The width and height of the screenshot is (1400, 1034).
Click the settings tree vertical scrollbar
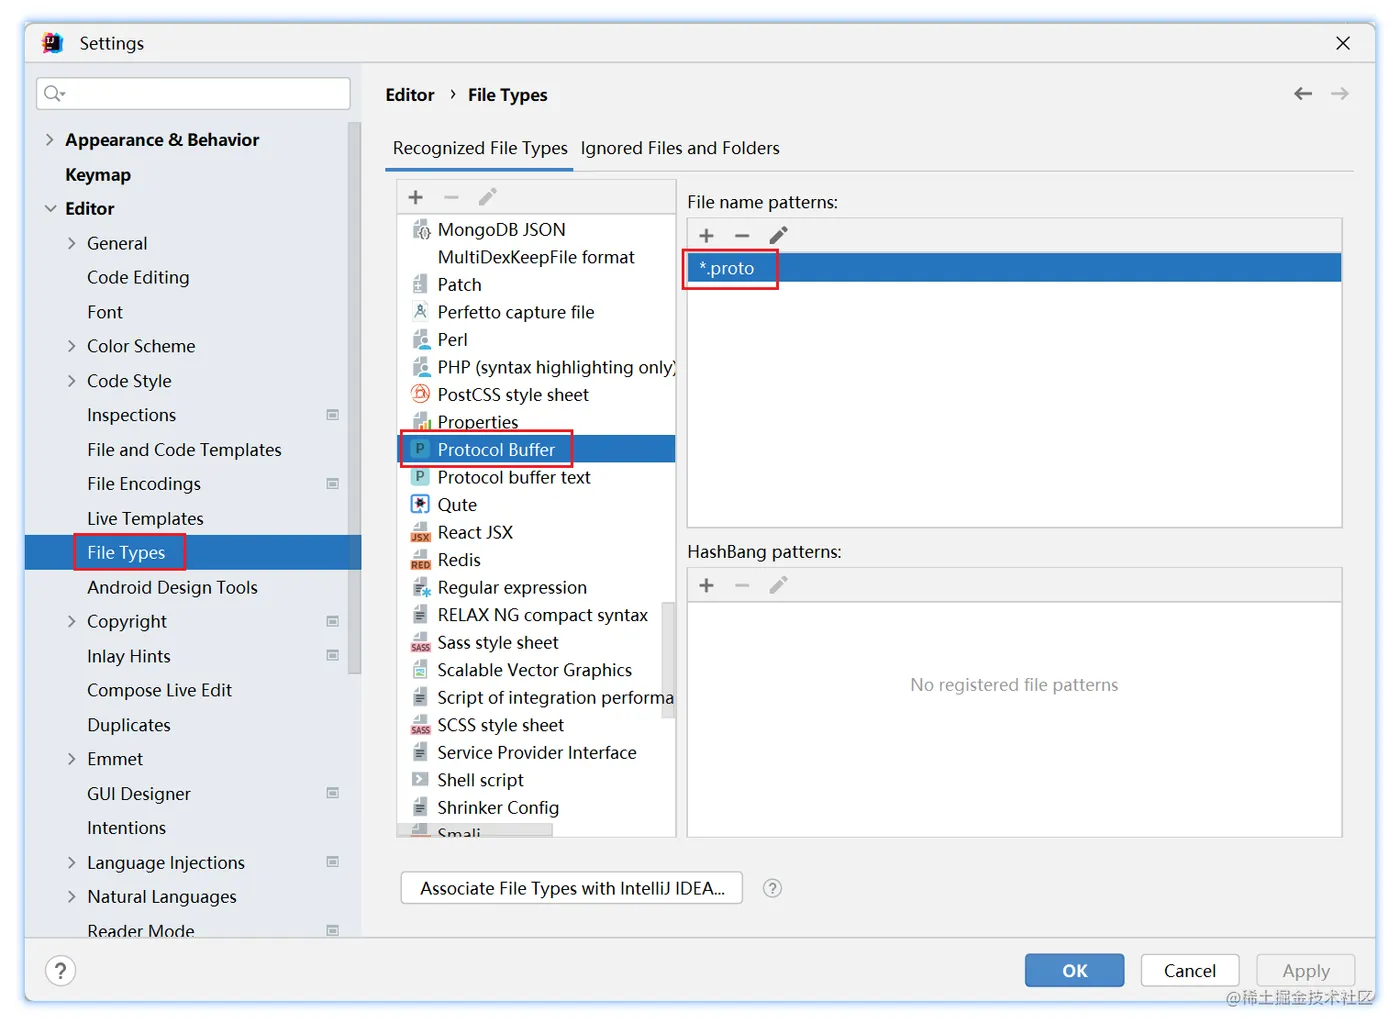[354, 398]
